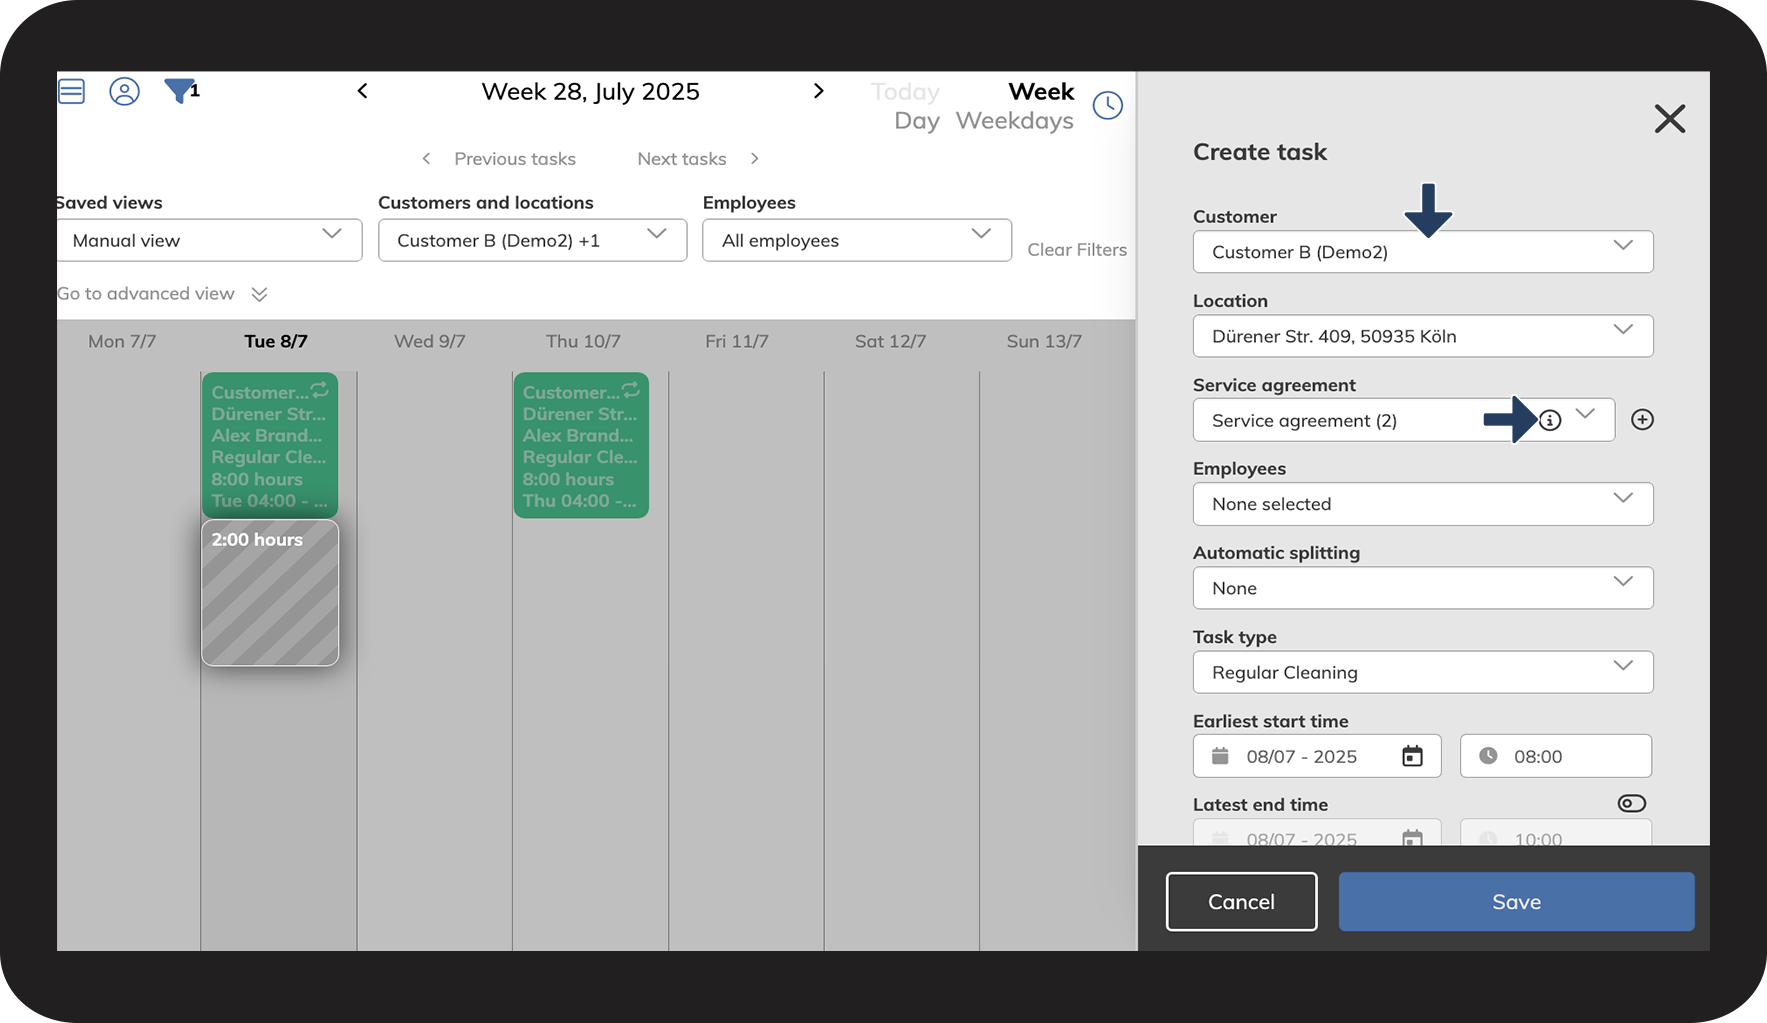Close the Create task panel

(x=1670, y=119)
